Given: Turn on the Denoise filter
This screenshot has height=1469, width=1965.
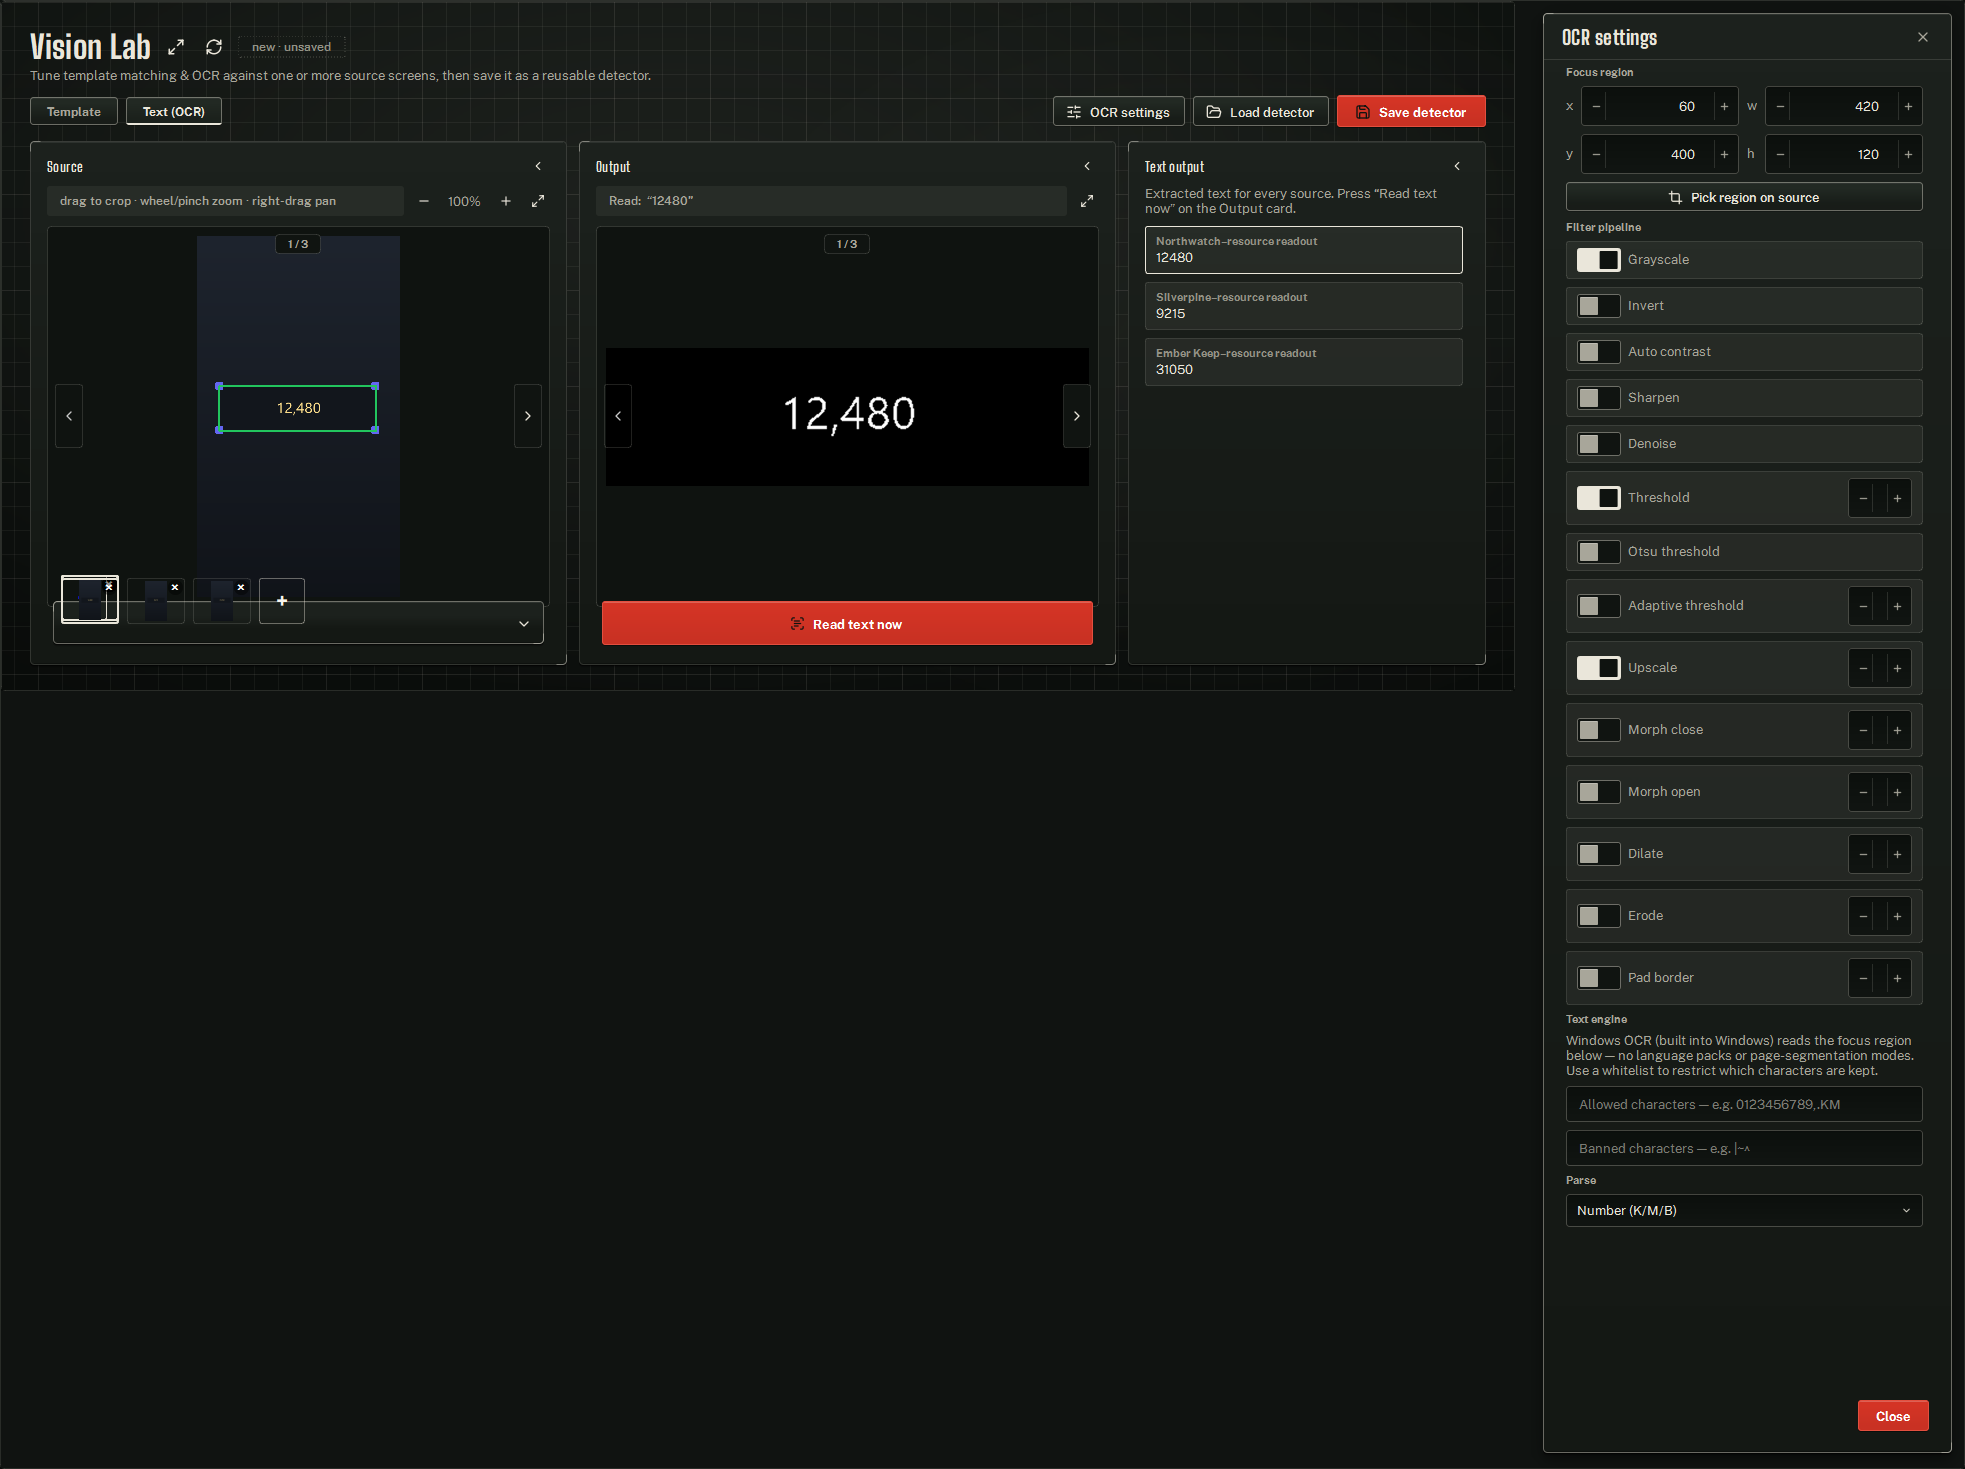Looking at the screenshot, I should point(1598,444).
